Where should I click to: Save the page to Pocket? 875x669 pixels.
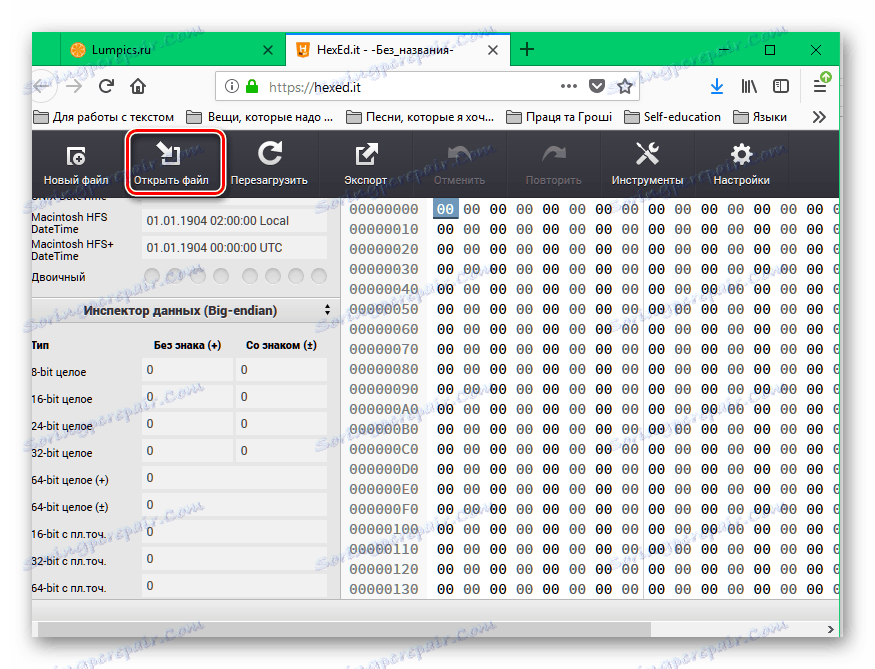(597, 86)
